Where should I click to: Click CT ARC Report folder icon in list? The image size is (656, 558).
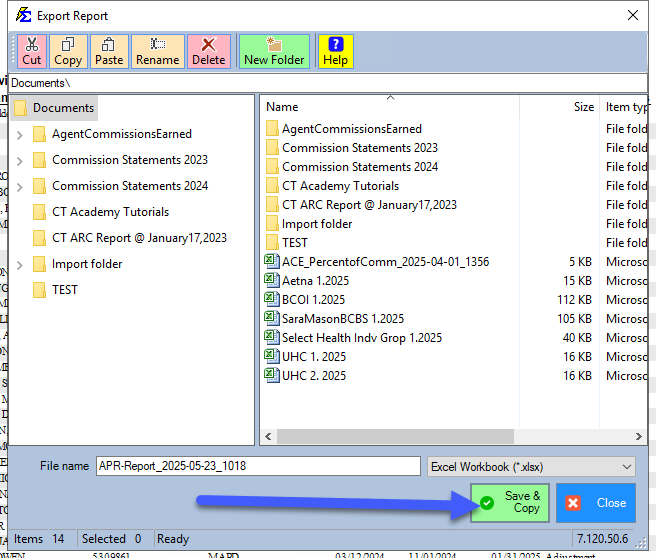click(x=272, y=205)
